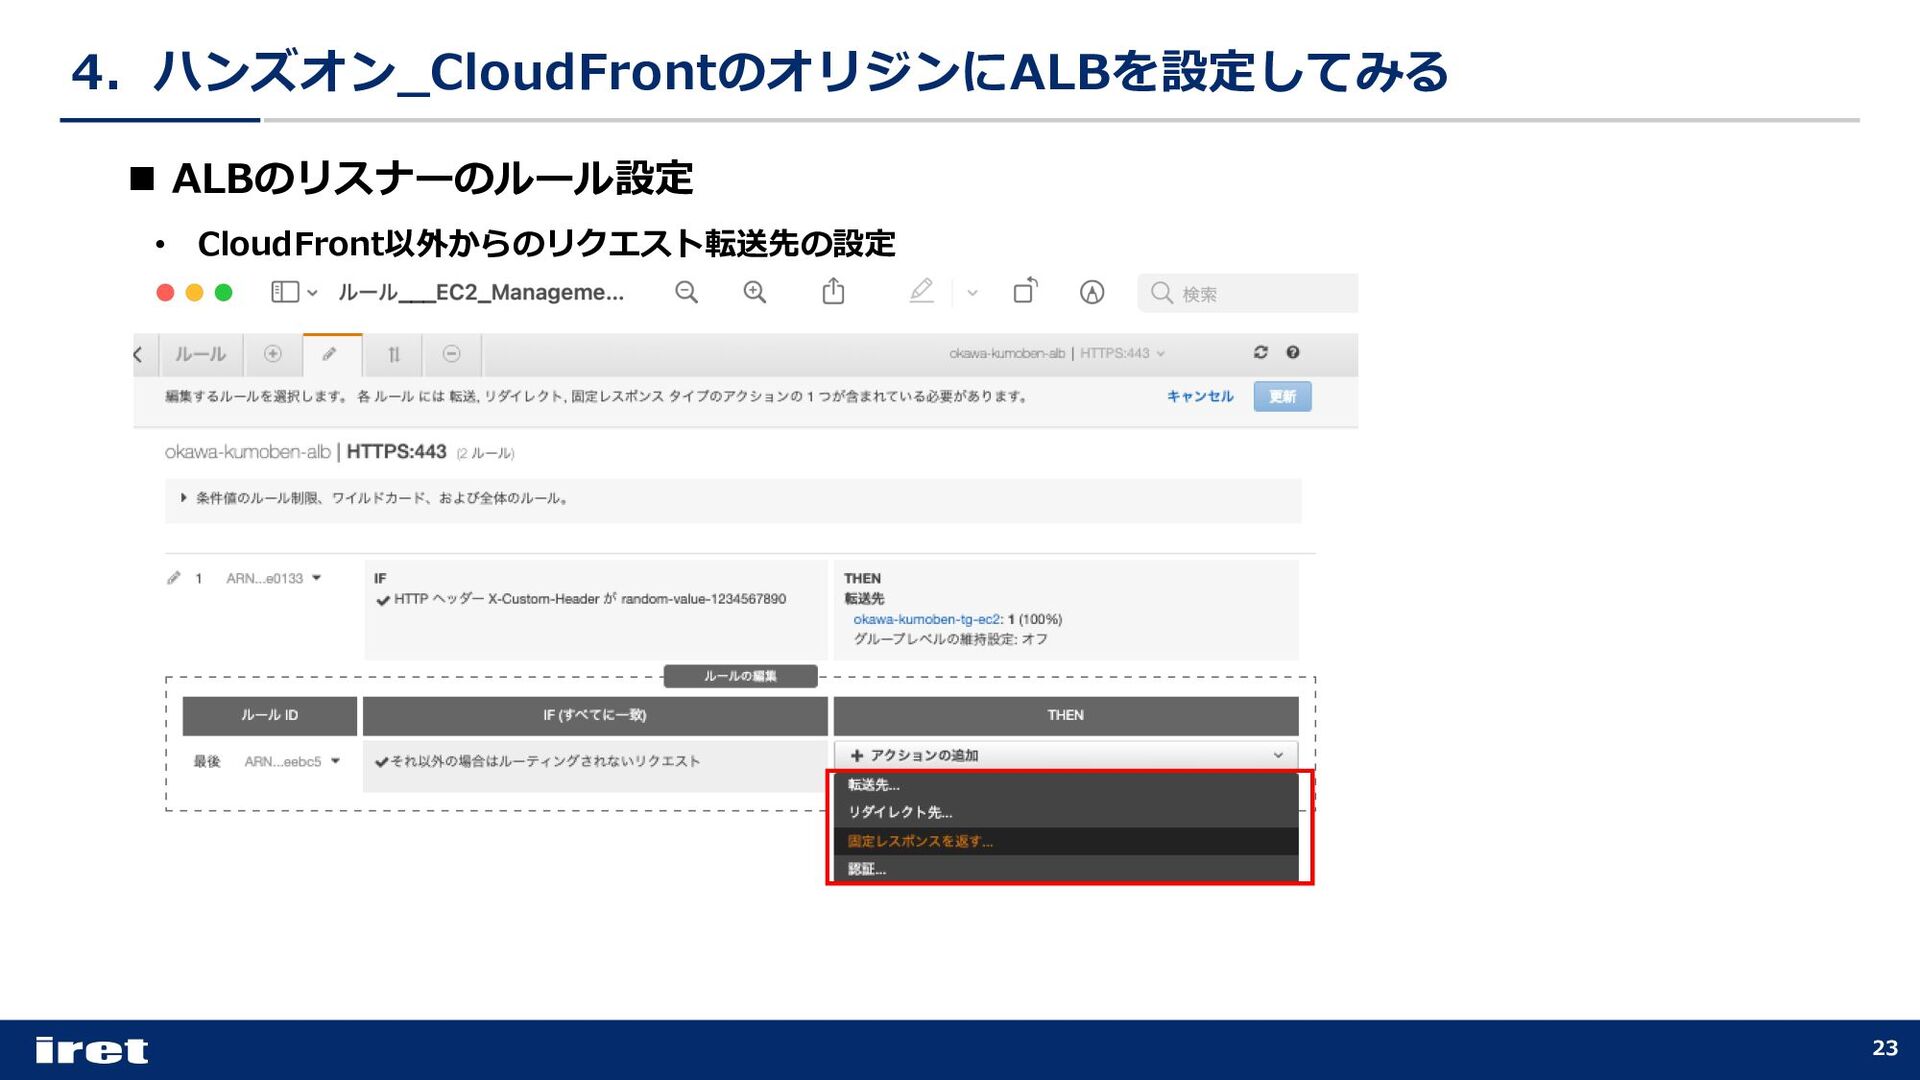This screenshot has width=1920, height=1080.
Task: Expand the 条件値のルール制限 disclosure triangle
Action: tap(184, 498)
